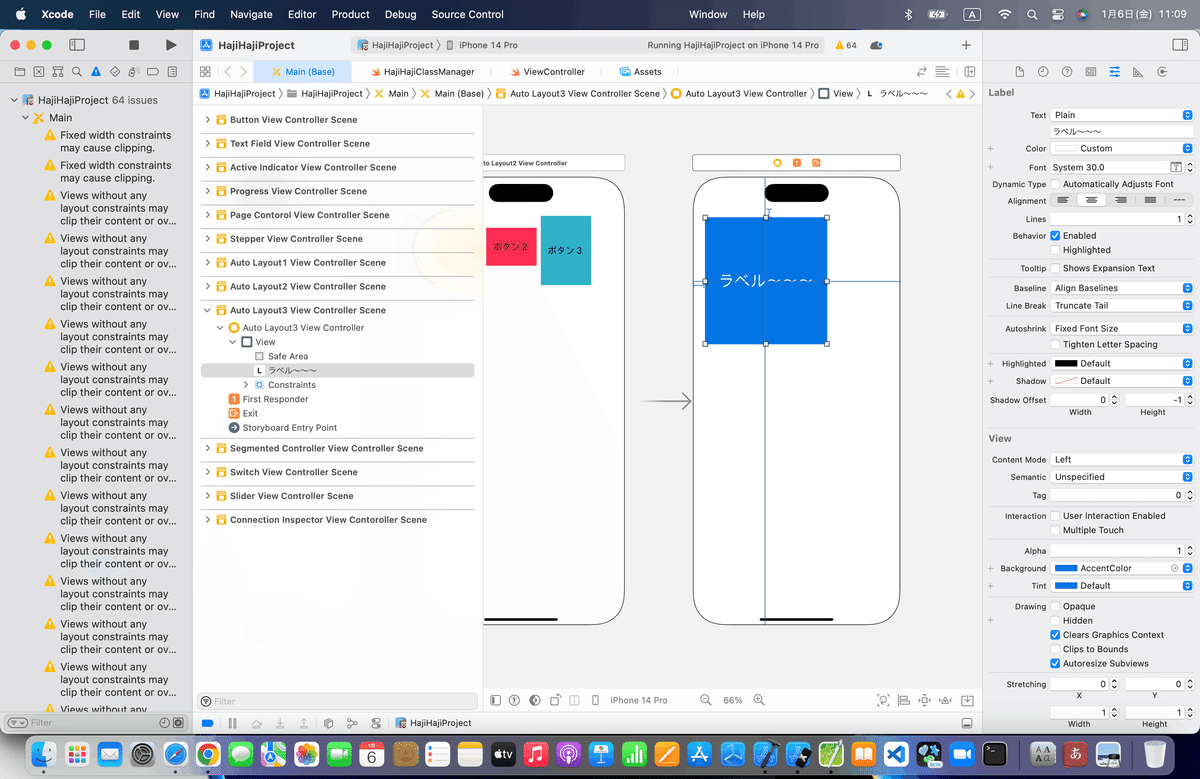
Task: Expand the Constraints outline item
Action: click(246, 385)
